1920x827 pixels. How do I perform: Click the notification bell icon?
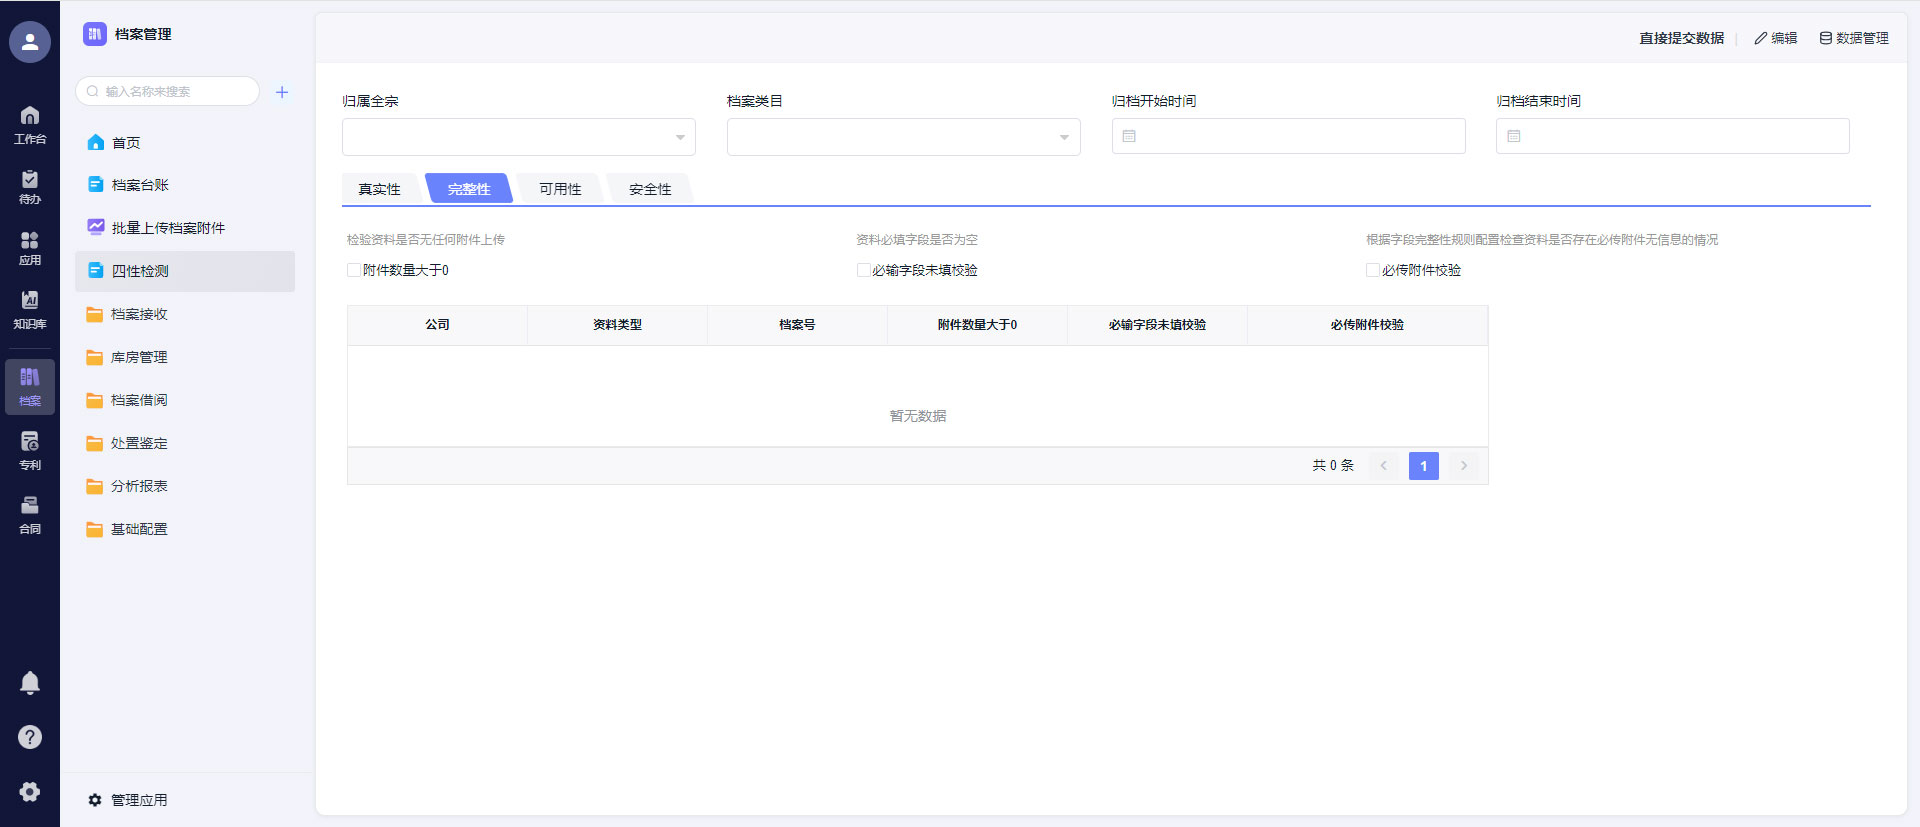coord(30,682)
